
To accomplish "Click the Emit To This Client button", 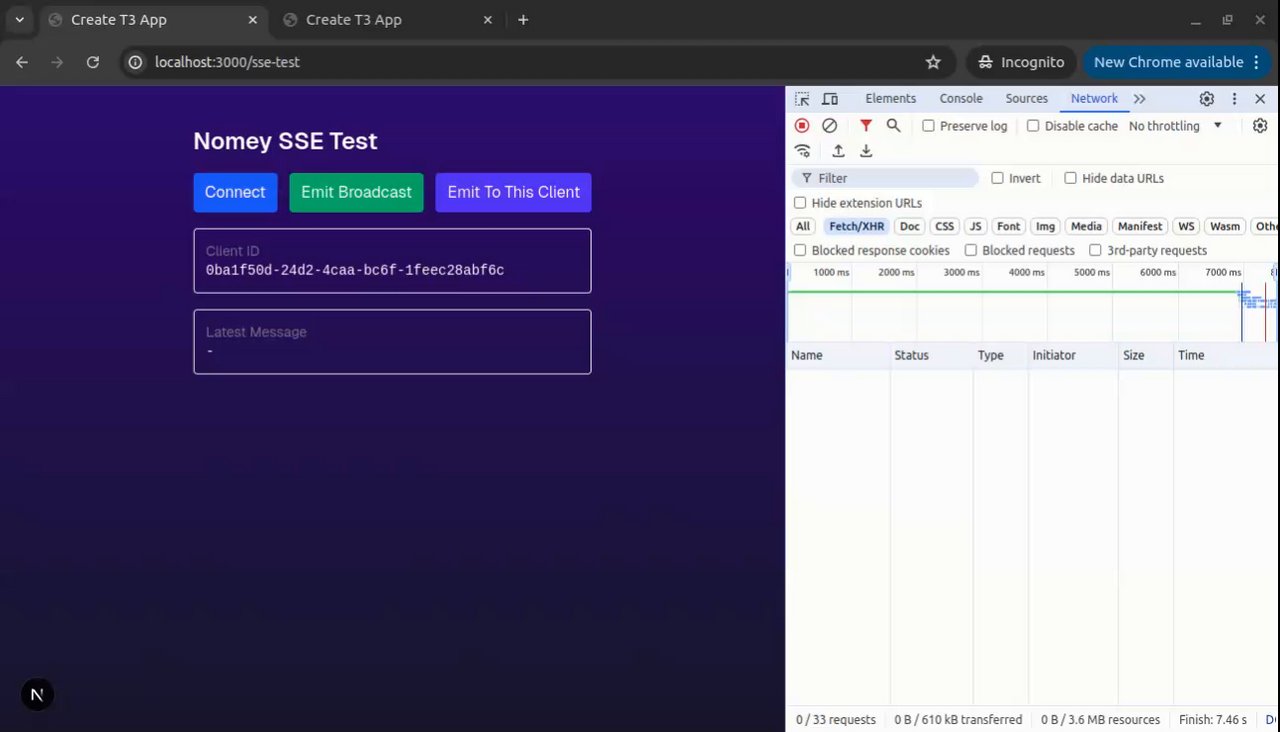I will coord(513,192).
